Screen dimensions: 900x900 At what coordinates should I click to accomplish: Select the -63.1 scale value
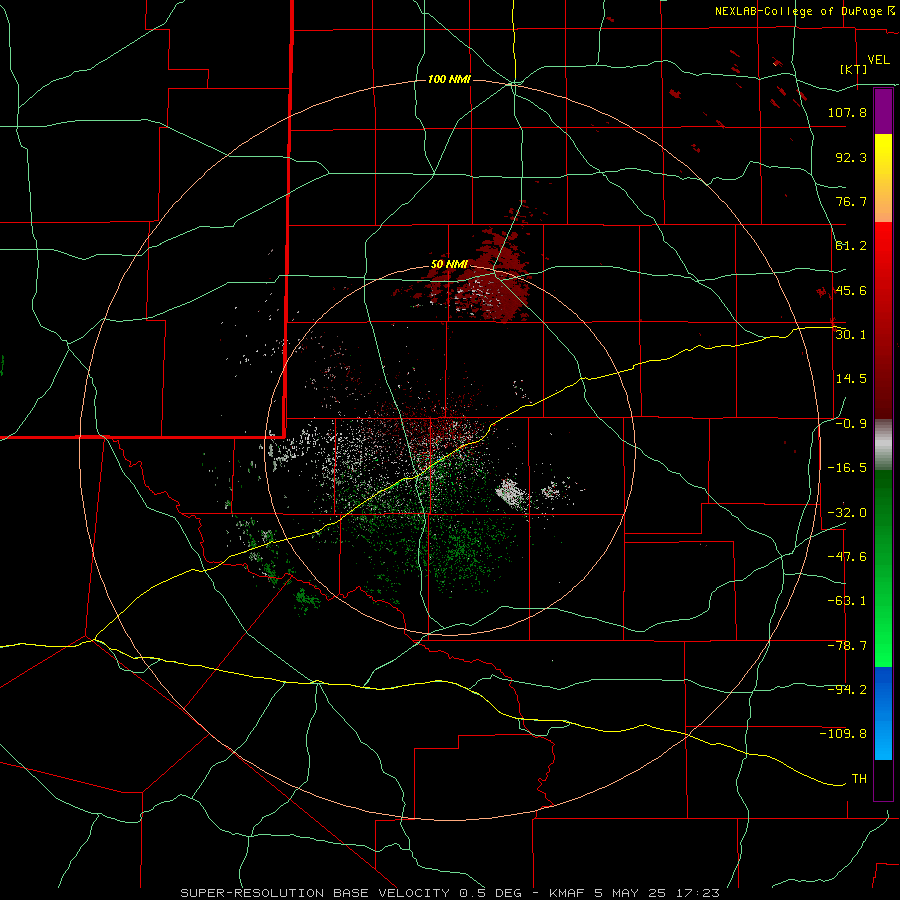click(847, 601)
